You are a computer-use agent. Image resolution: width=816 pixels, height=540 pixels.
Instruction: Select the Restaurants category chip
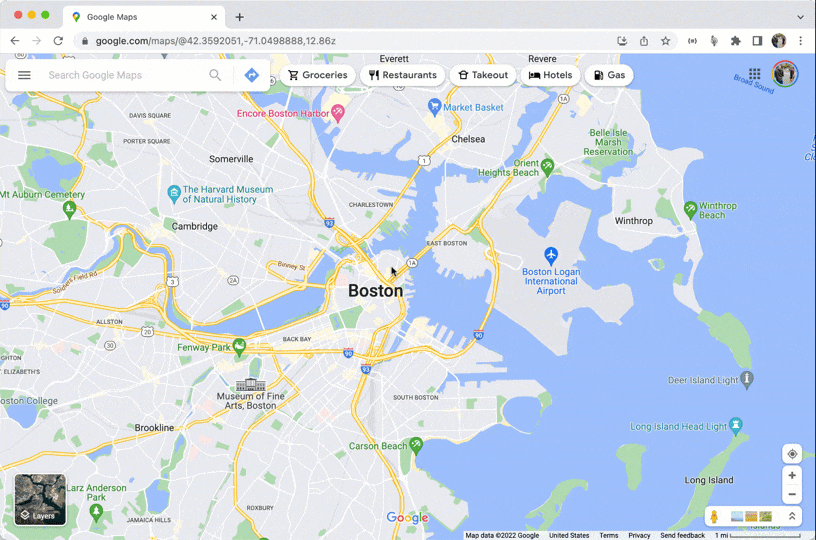pyautogui.click(x=402, y=75)
